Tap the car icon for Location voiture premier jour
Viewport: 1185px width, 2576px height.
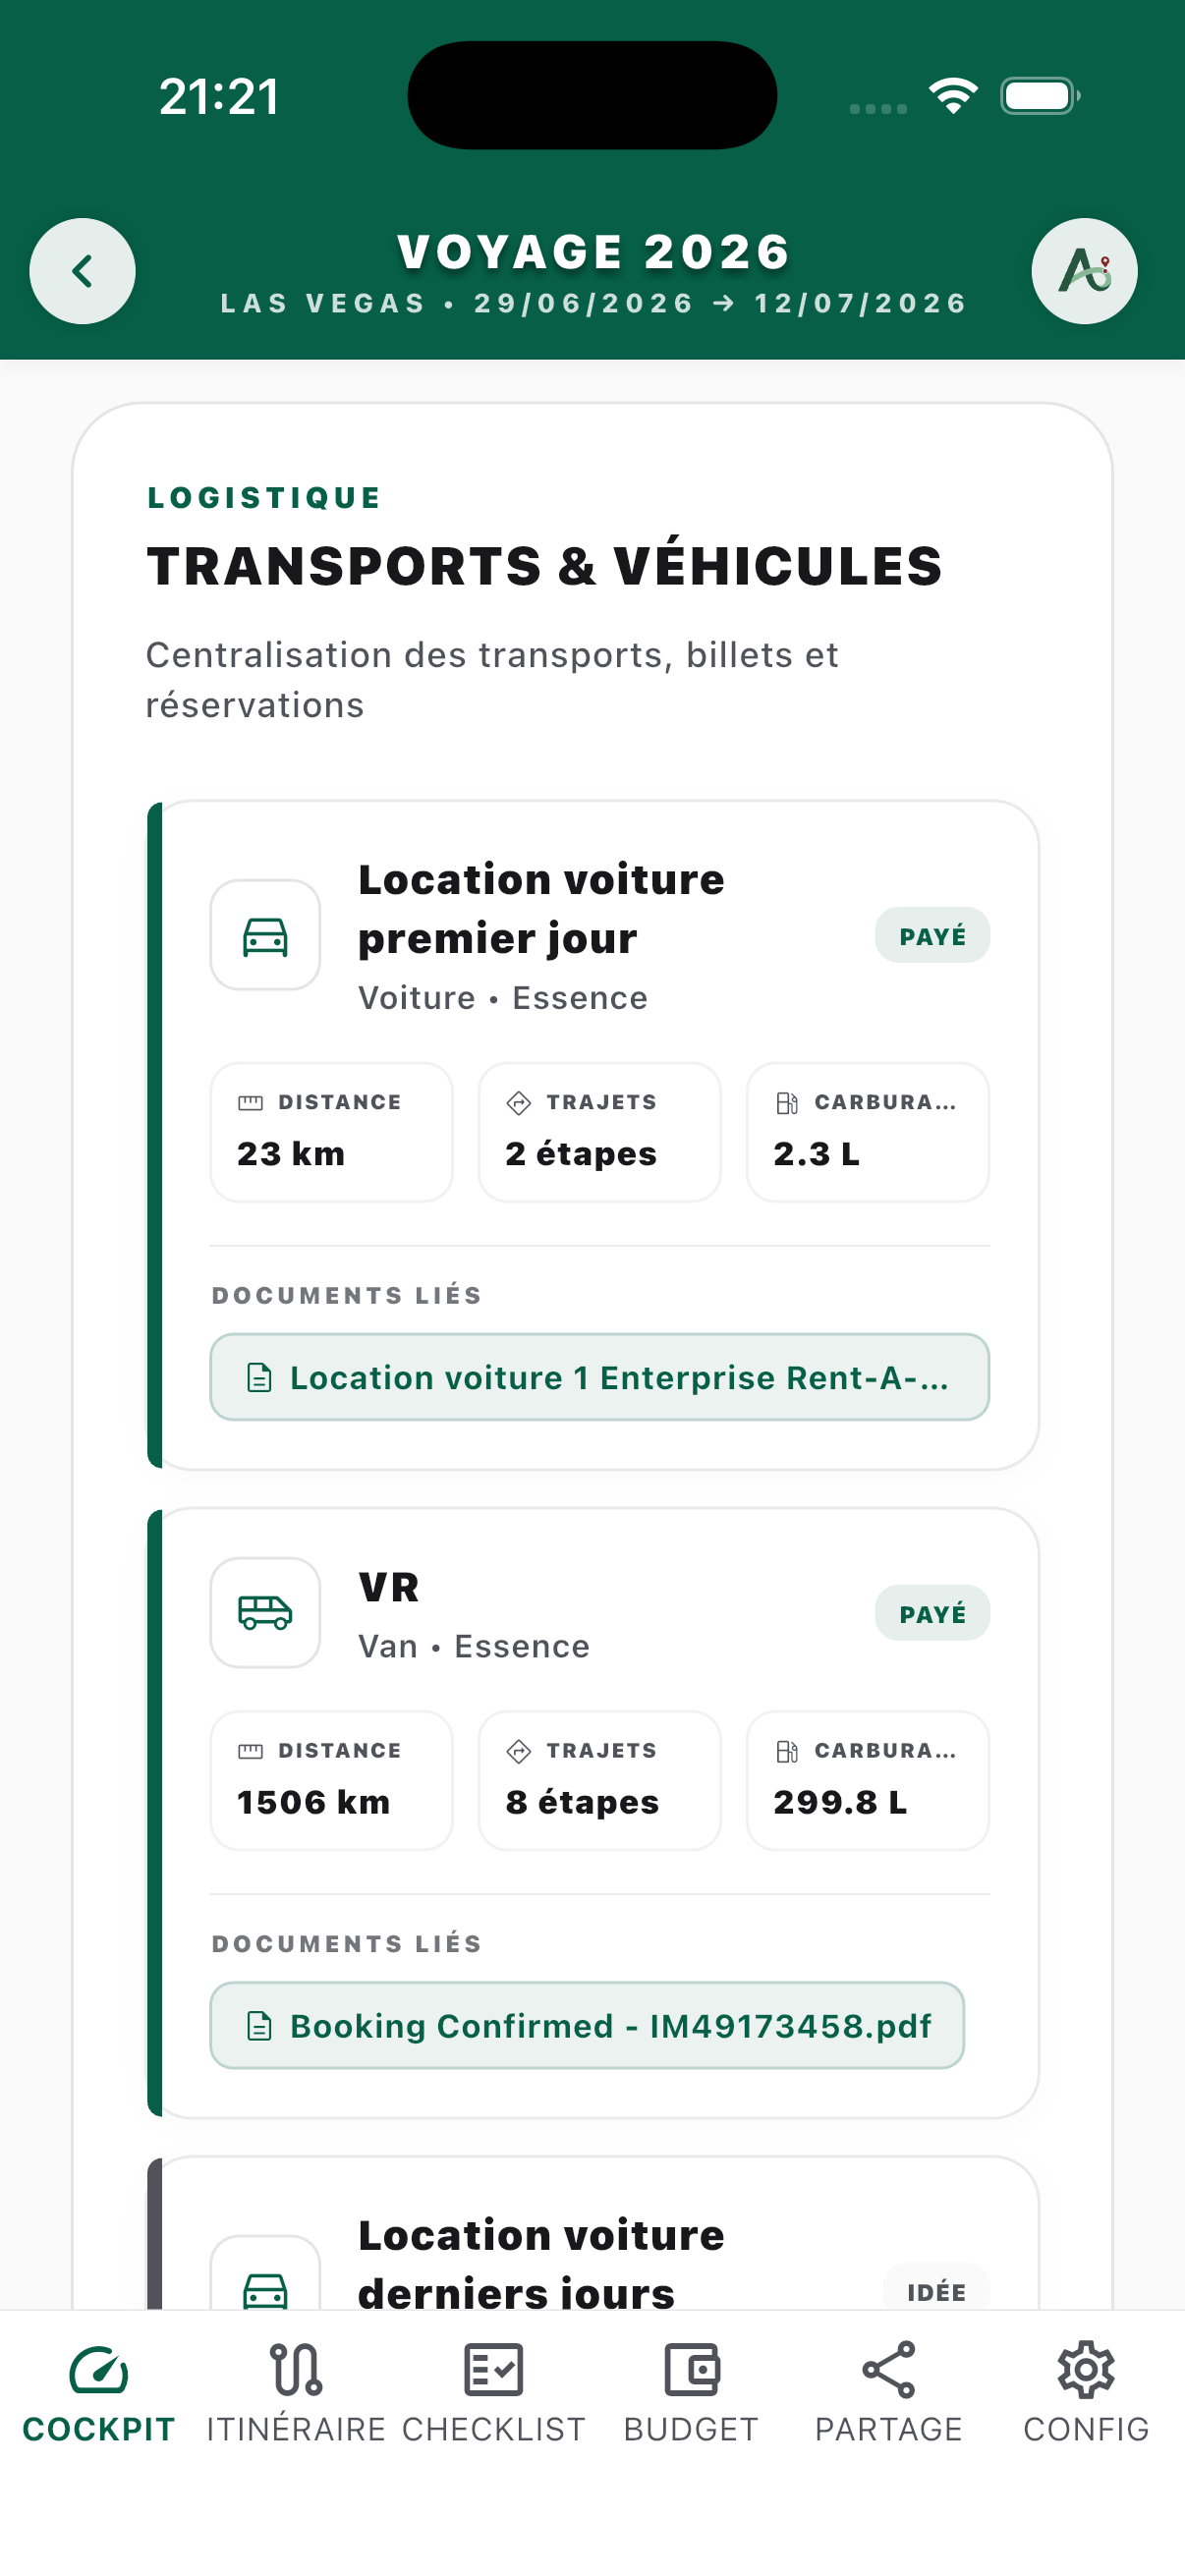(265, 935)
